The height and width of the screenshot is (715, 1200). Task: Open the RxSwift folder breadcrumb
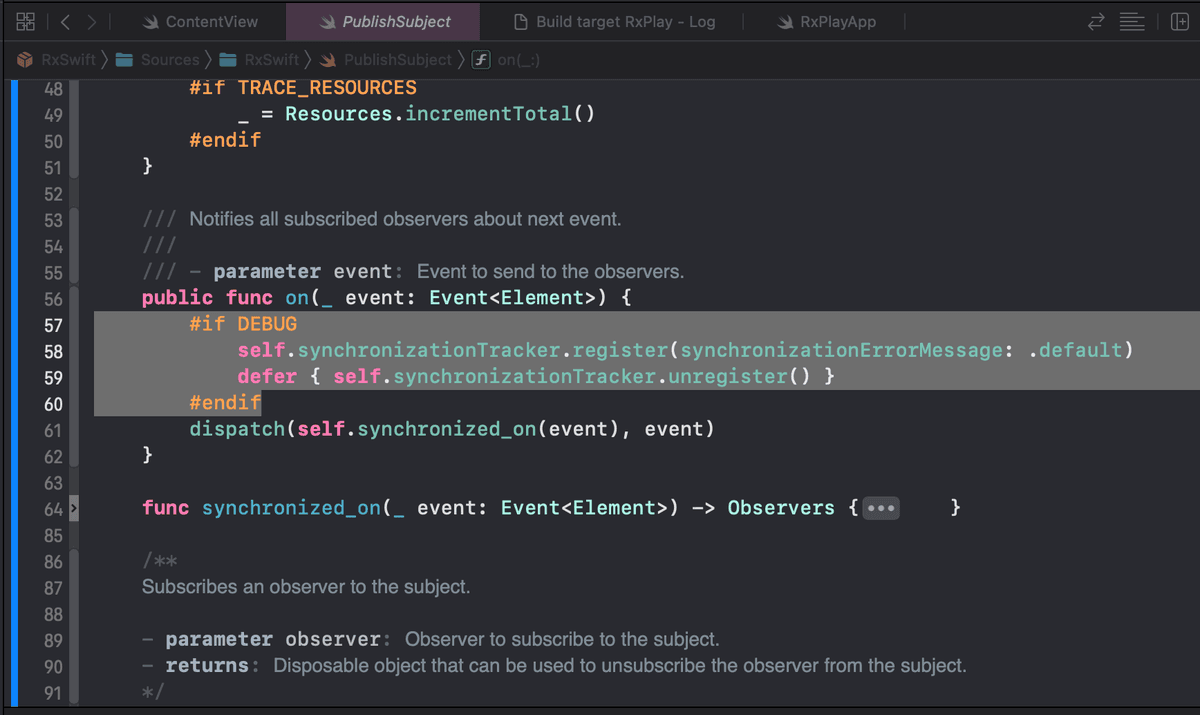pyautogui.click(x=260, y=60)
